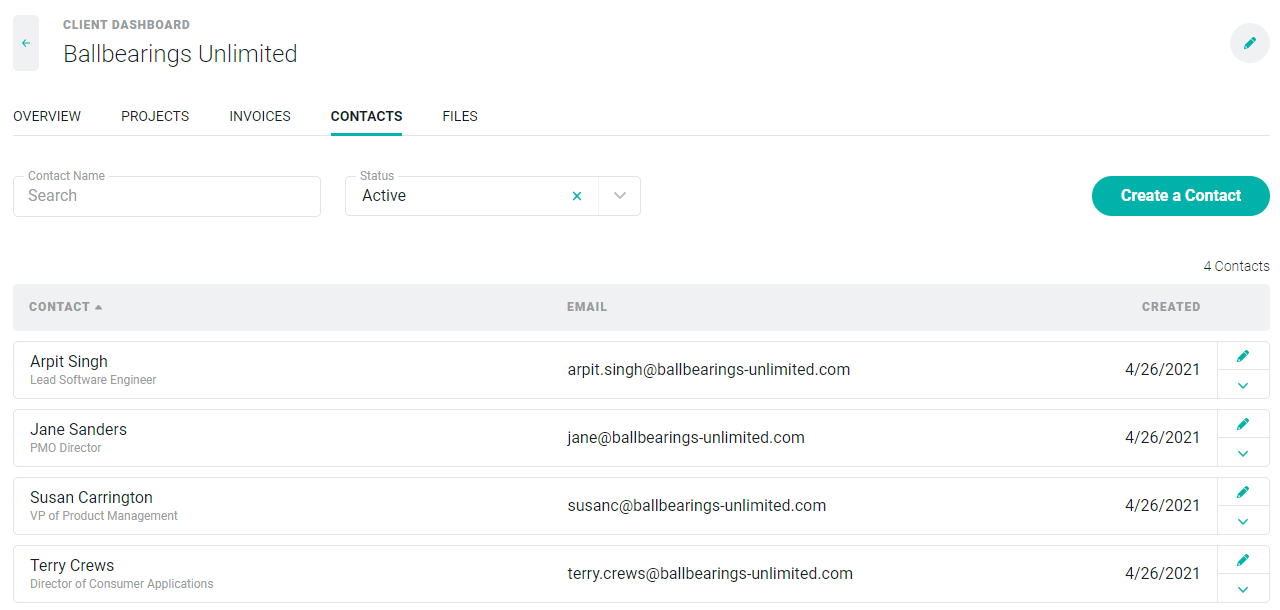Switch to the Overview tab

pyautogui.click(x=47, y=116)
